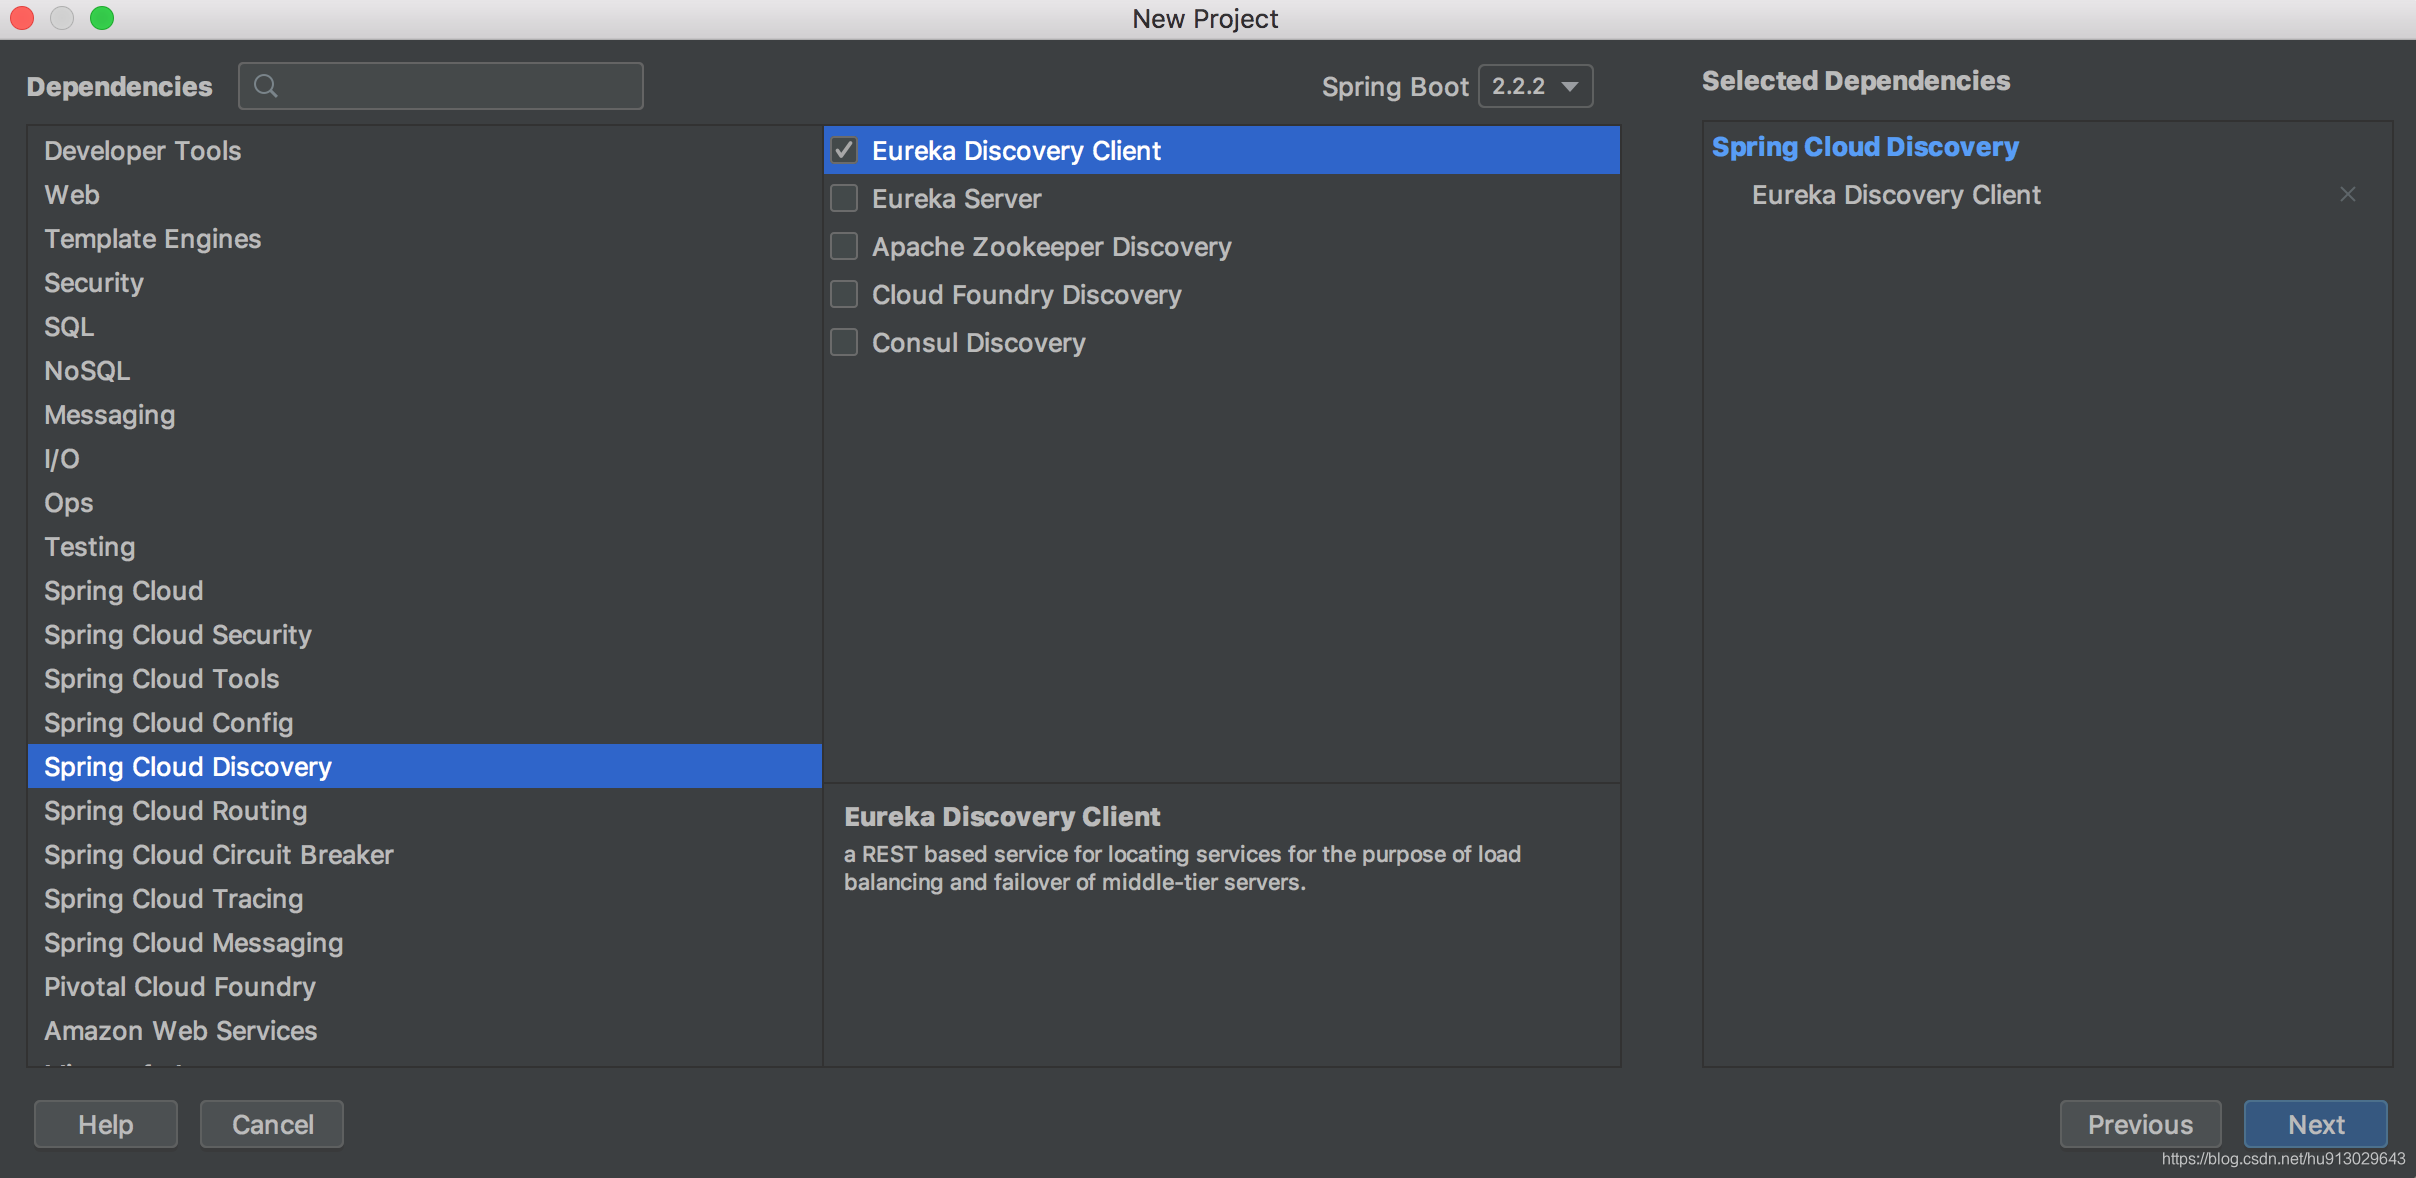Select the Apache Zookeeper Discovery row label
Screen dimensions: 2416x1178
tap(1052, 246)
